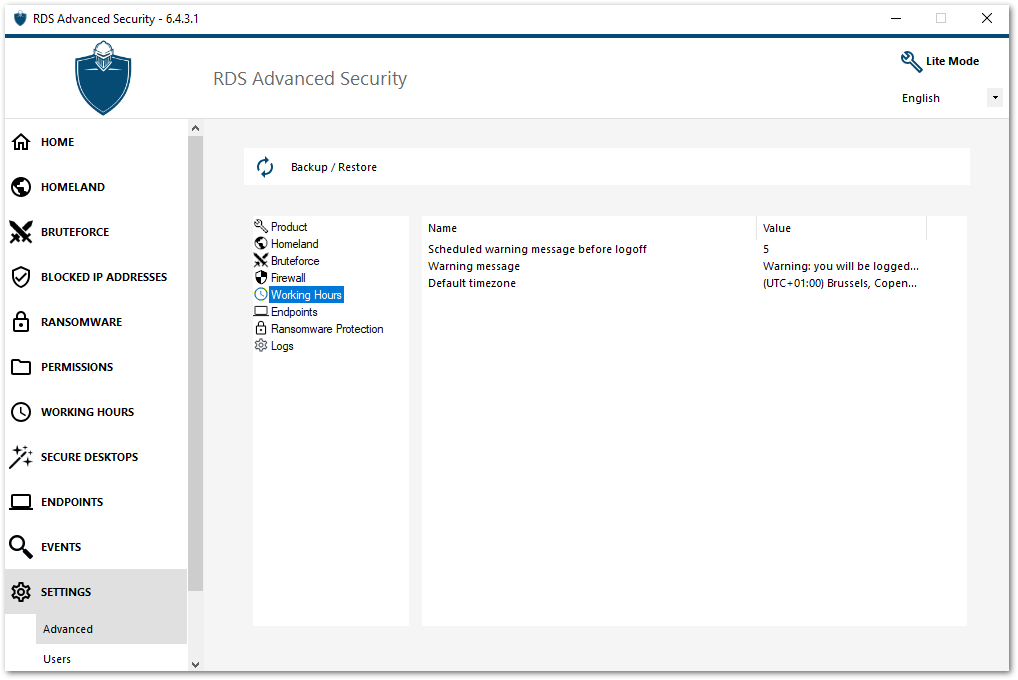The image size is (1018, 680).
Task: Click the sidebar scrollbar up arrow
Action: pyautogui.click(x=195, y=129)
